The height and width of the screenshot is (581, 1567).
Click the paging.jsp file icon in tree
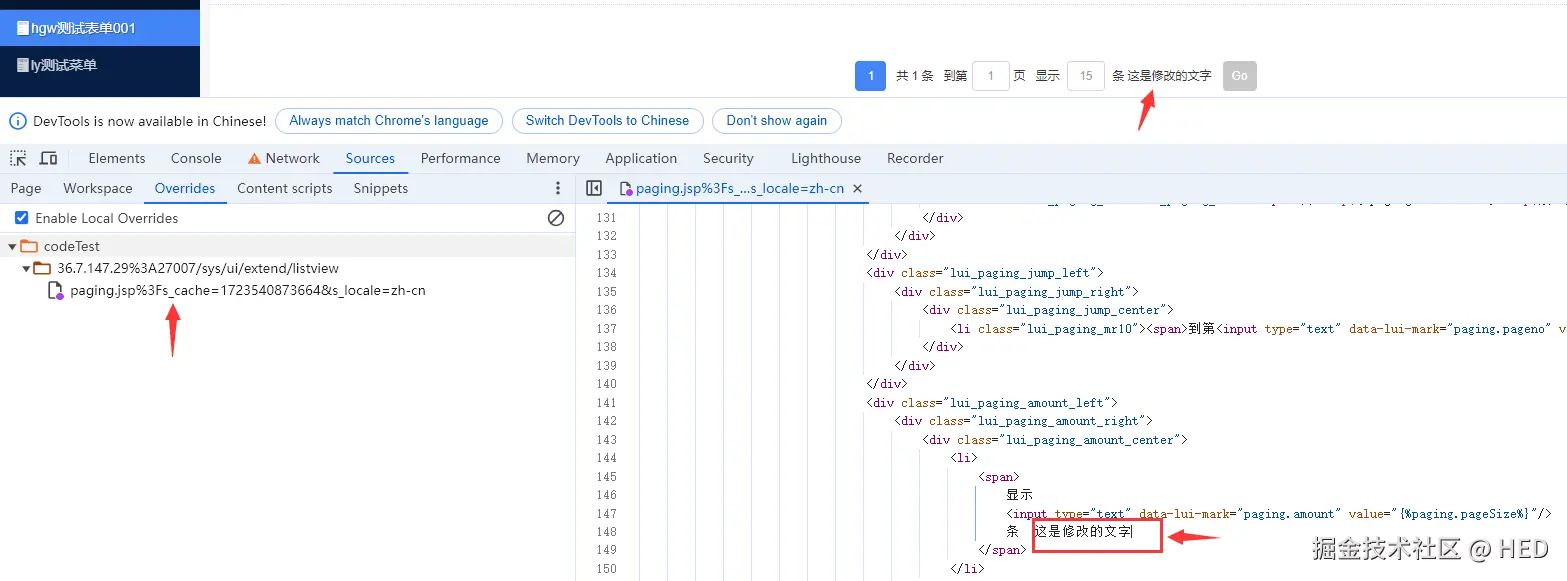[57, 291]
